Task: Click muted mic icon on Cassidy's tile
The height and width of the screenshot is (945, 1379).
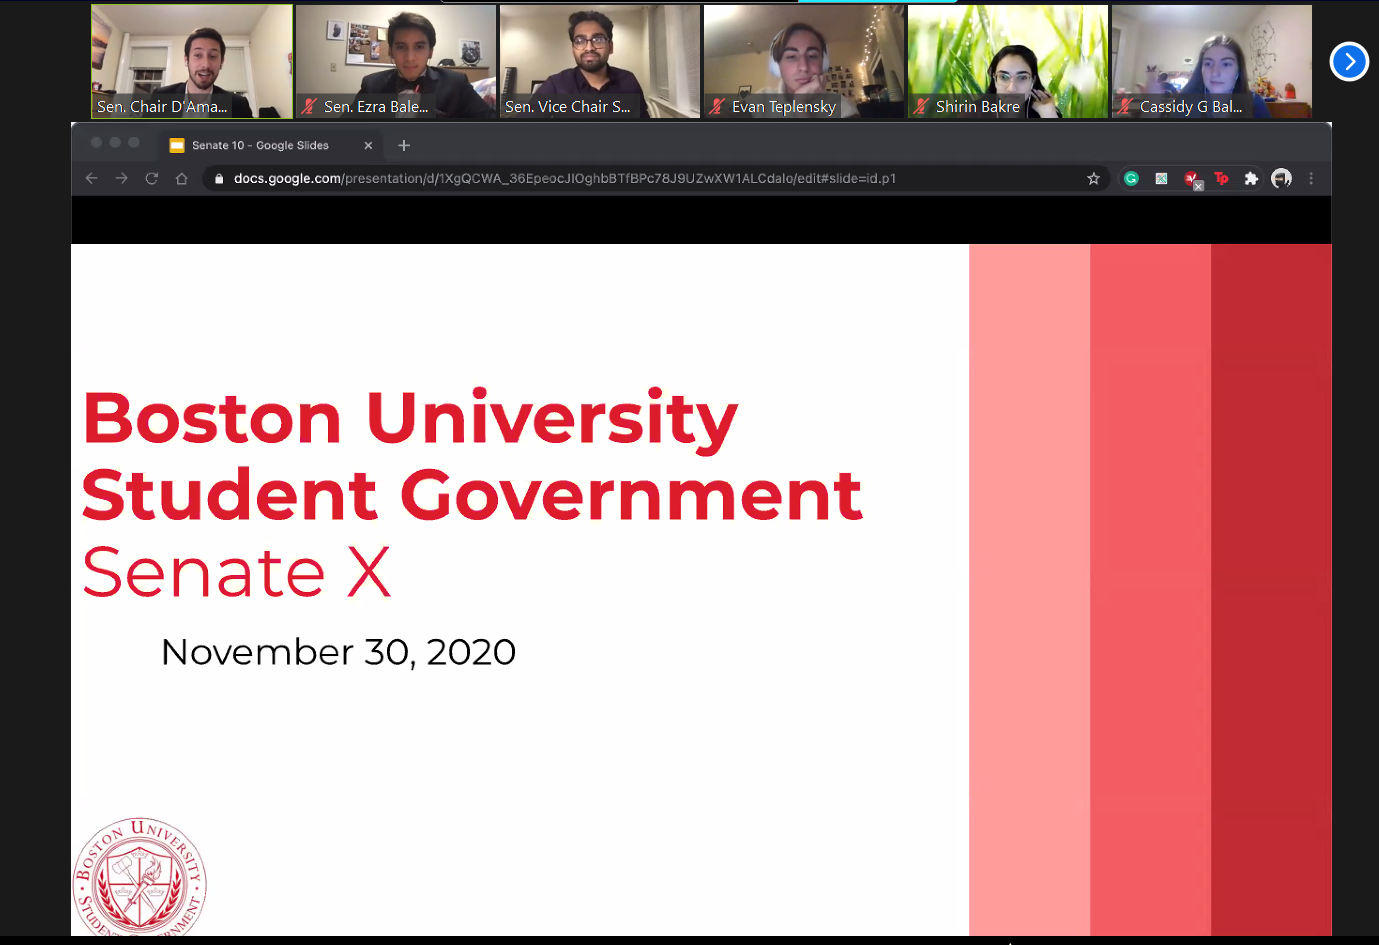Action: click(x=1125, y=106)
